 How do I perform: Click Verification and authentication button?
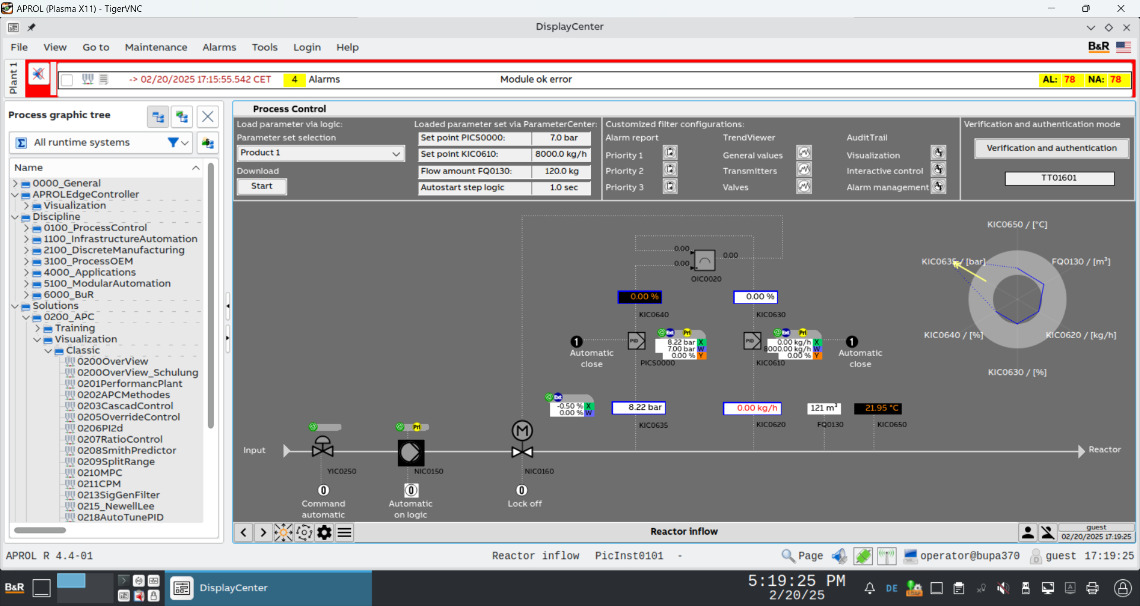pyautogui.click(x=1051, y=148)
